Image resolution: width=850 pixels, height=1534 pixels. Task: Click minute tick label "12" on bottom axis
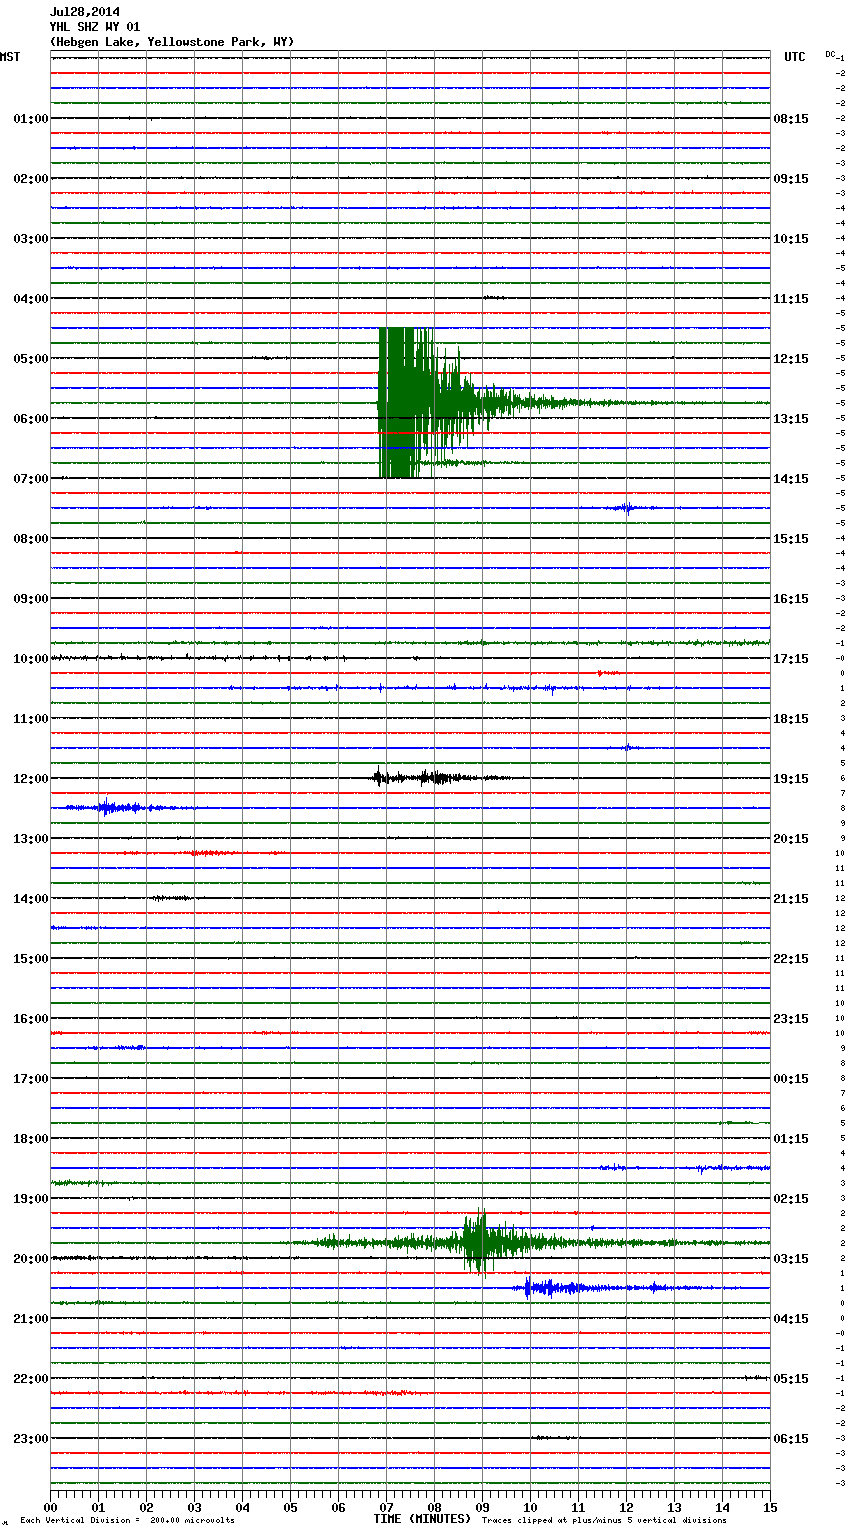point(626,1507)
